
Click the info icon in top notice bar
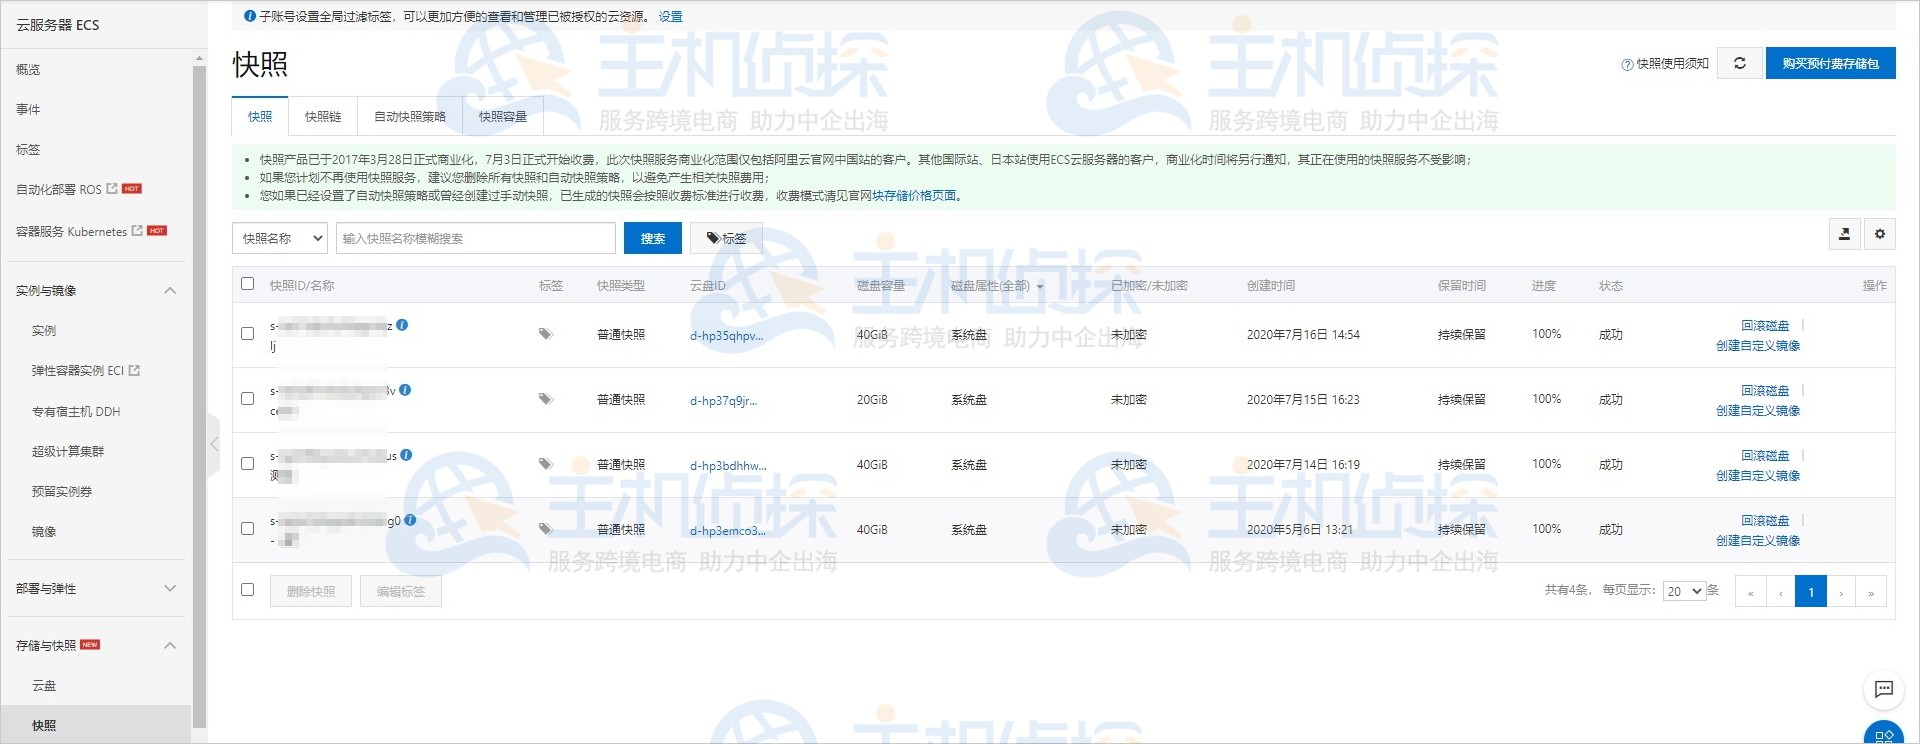pyautogui.click(x=250, y=16)
